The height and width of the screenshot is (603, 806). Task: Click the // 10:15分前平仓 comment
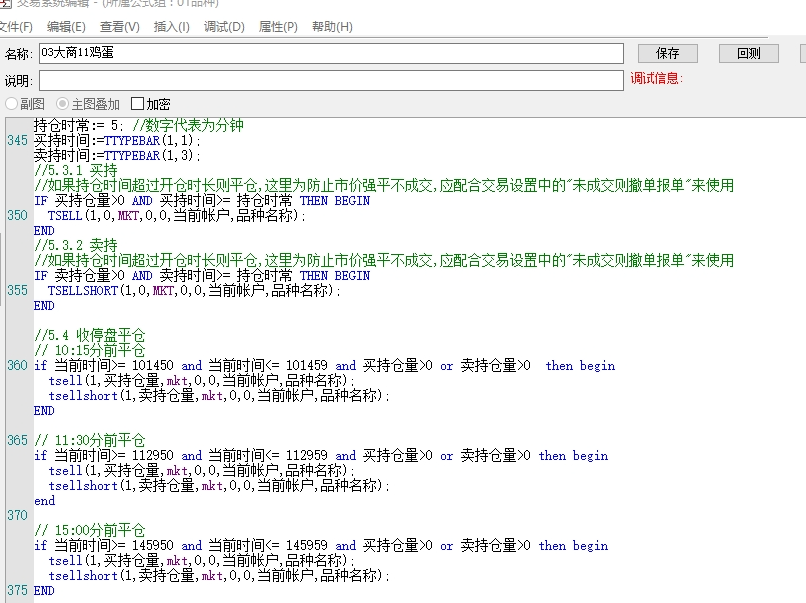(x=89, y=351)
